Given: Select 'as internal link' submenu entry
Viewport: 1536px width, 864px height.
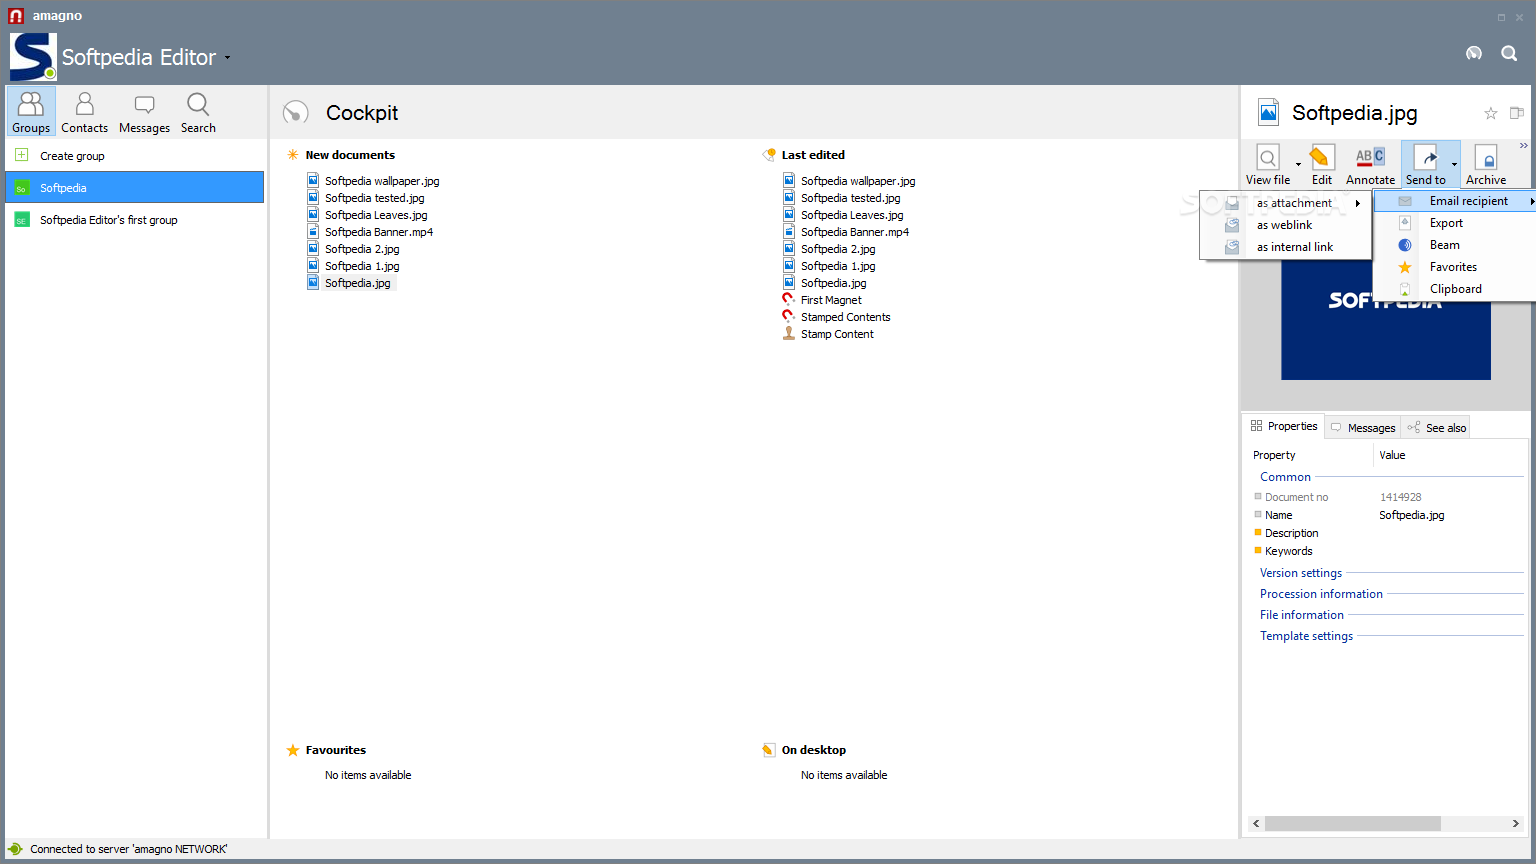Looking at the screenshot, I should pyautogui.click(x=1286, y=247).
